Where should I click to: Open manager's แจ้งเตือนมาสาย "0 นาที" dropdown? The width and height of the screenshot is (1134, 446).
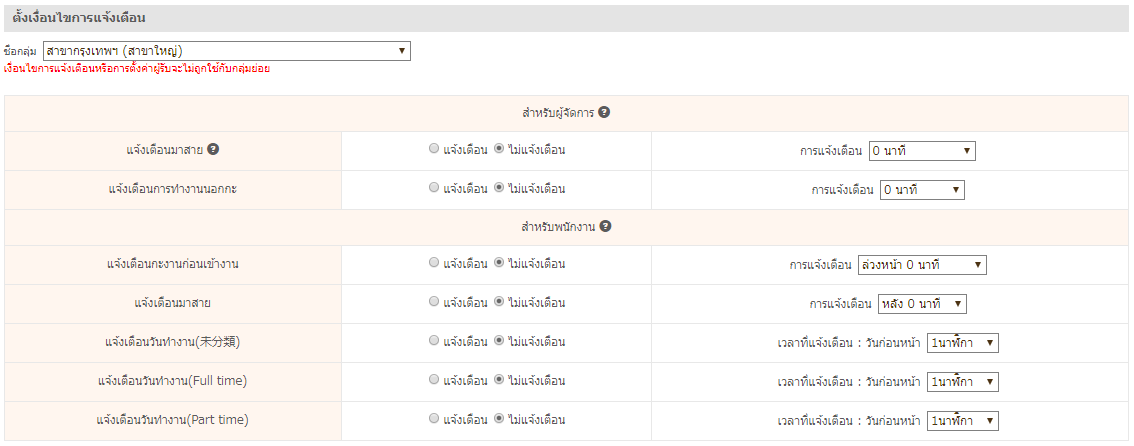pyautogui.click(x=921, y=151)
